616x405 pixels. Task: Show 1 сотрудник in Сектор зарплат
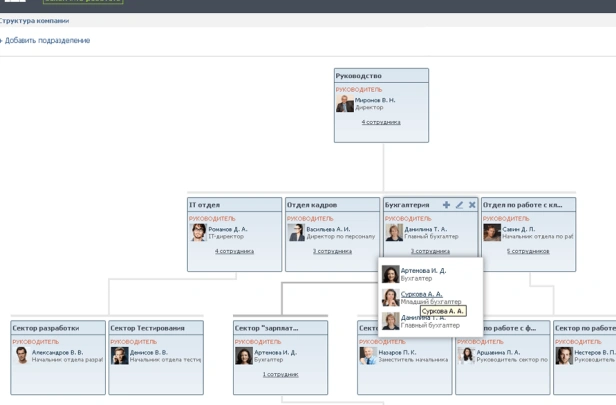(280, 374)
